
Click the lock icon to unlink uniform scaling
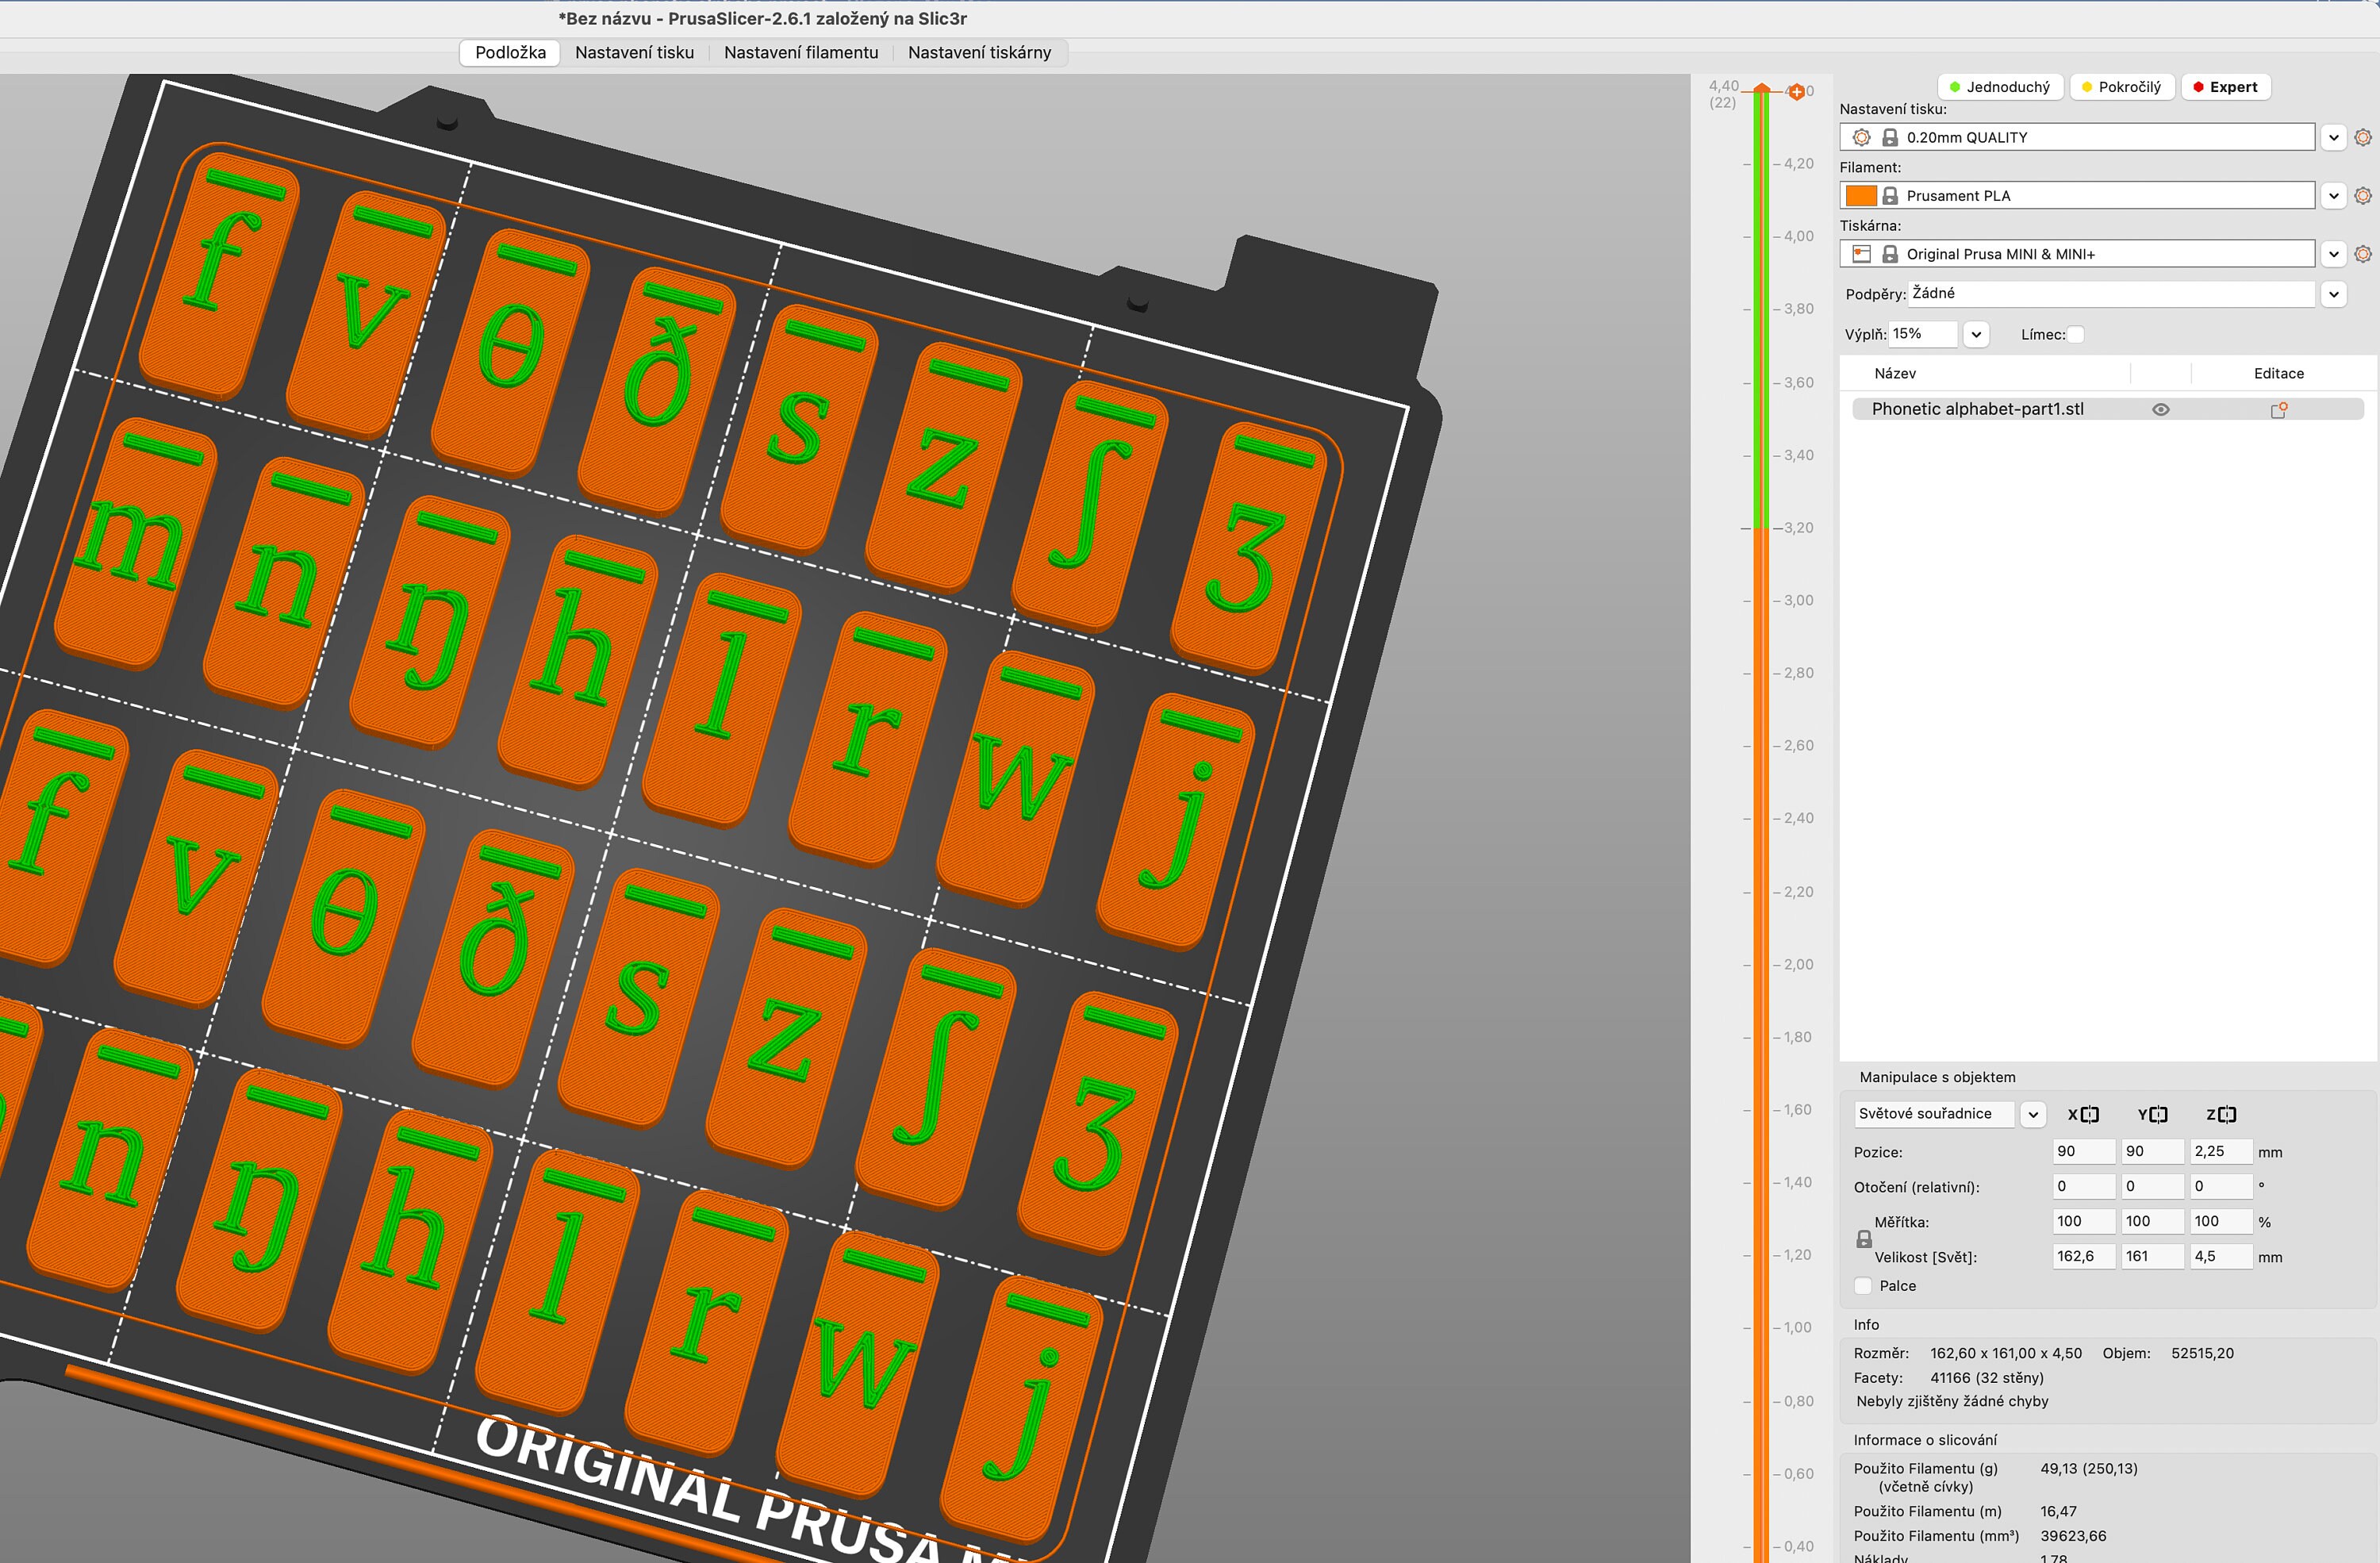point(1864,1238)
